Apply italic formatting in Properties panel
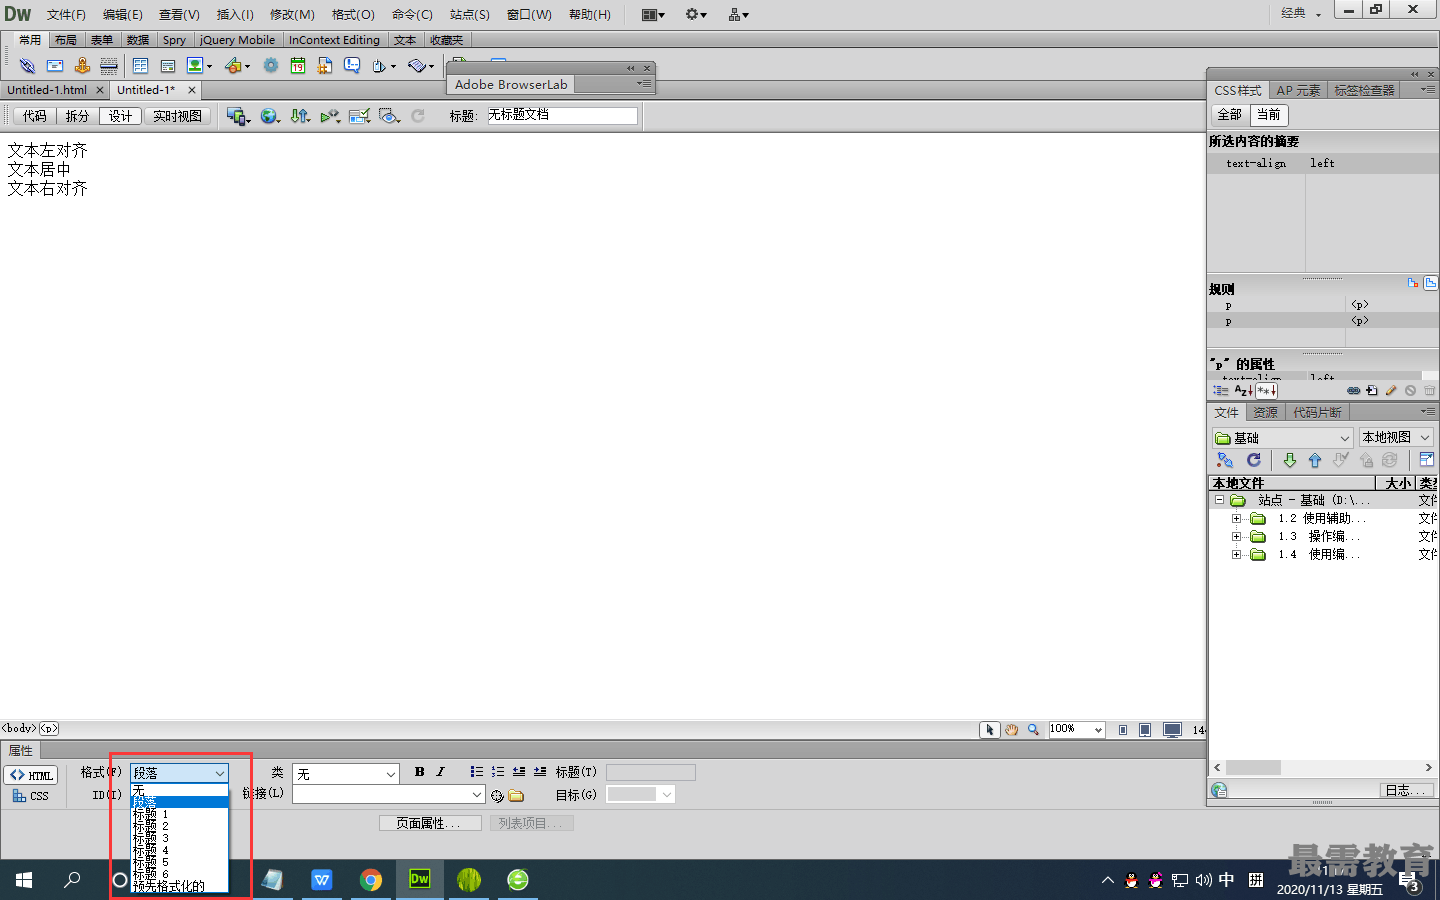 coord(440,772)
